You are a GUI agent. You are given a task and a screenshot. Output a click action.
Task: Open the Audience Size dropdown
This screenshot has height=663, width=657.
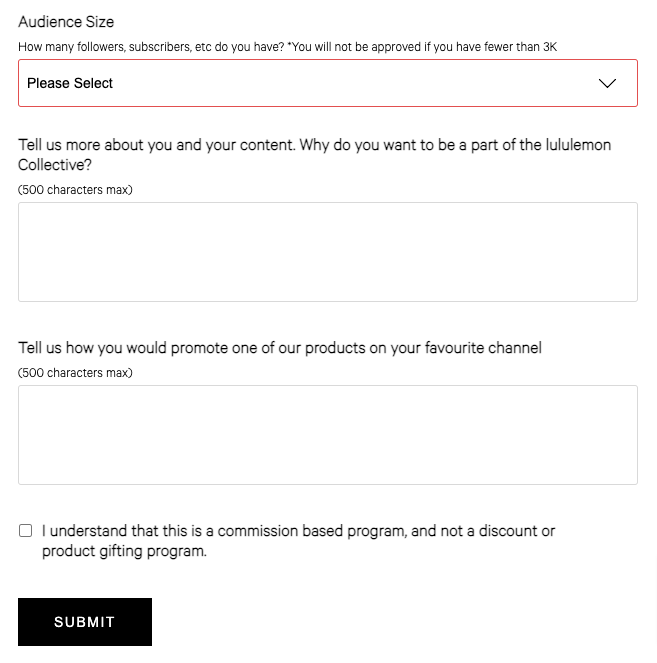click(327, 83)
